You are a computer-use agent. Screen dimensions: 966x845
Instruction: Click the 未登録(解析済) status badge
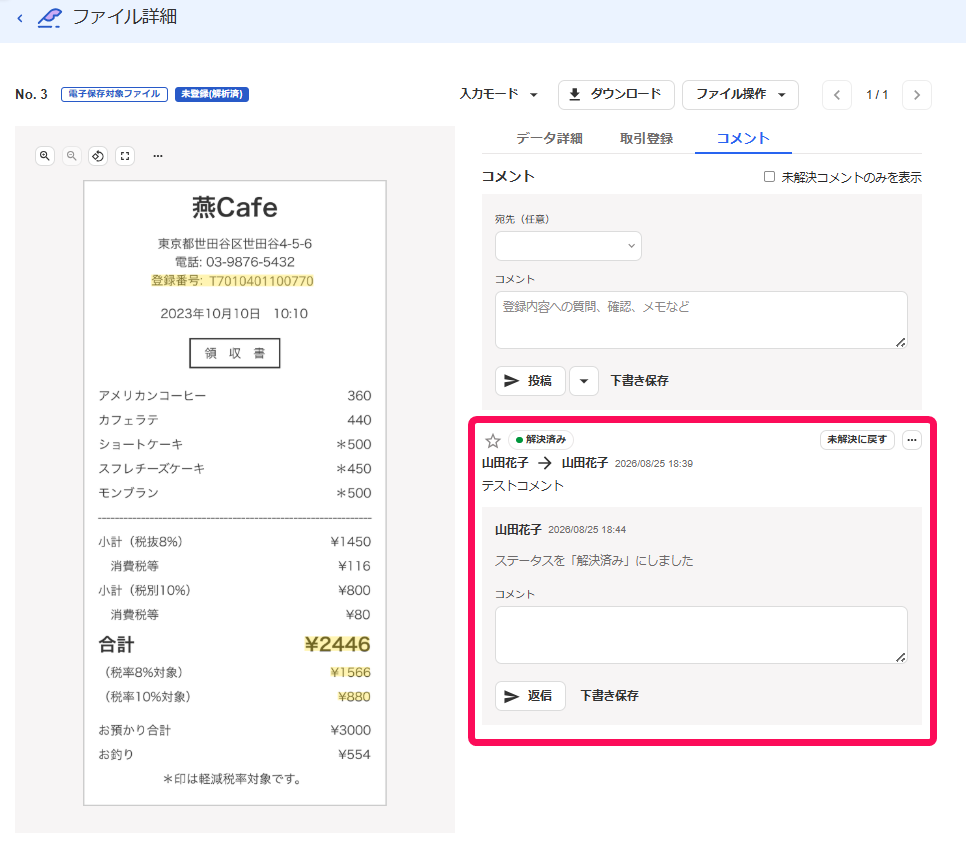click(x=212, y=94)
